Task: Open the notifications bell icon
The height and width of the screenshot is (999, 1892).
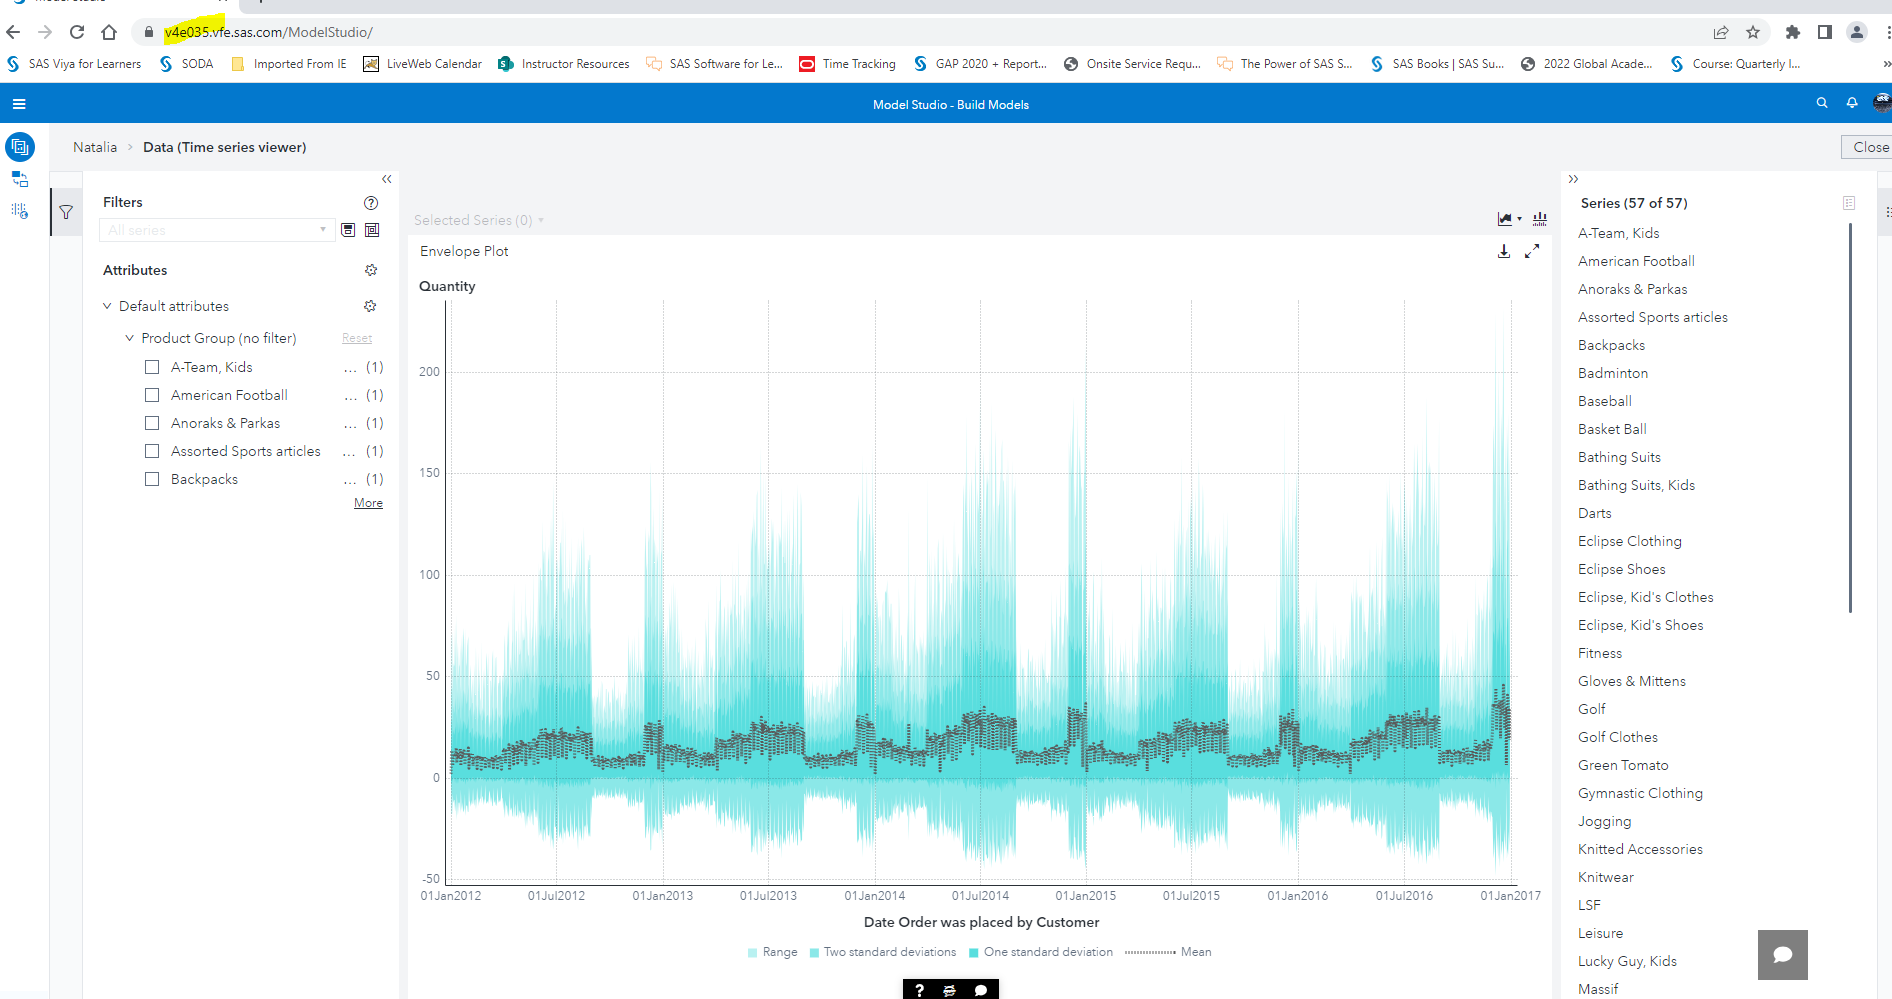Action: click(1851, 103)
